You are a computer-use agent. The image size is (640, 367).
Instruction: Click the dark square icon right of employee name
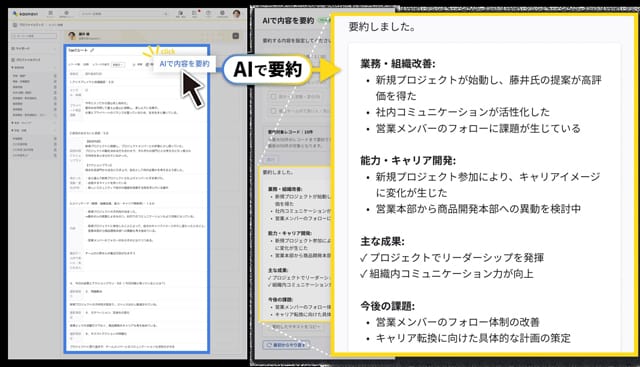(236, 36)
